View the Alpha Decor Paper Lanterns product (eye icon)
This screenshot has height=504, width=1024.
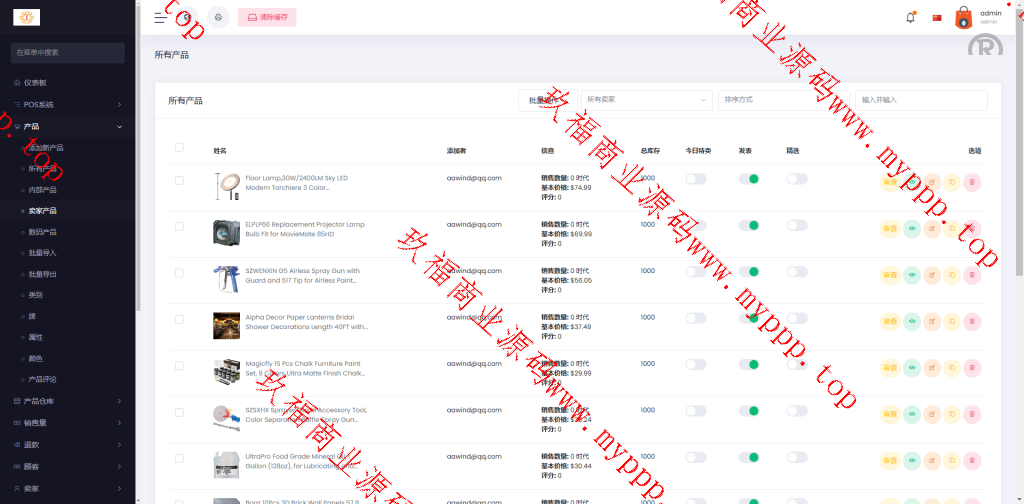pyautogui.click(x=911, y=320)
